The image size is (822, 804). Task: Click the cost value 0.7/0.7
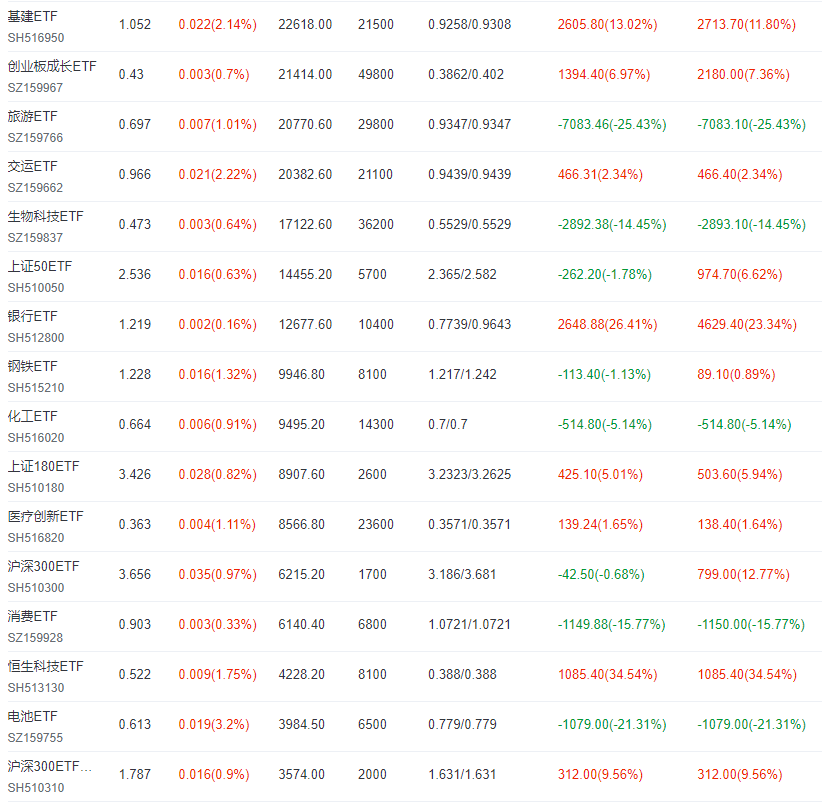coord(448,425)
